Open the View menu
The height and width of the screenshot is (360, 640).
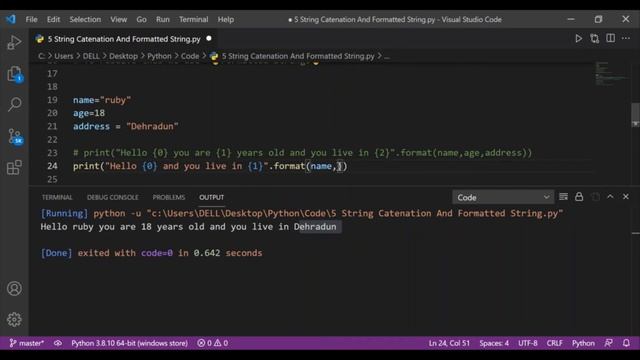pyautogui.click(x=118, y=19)
